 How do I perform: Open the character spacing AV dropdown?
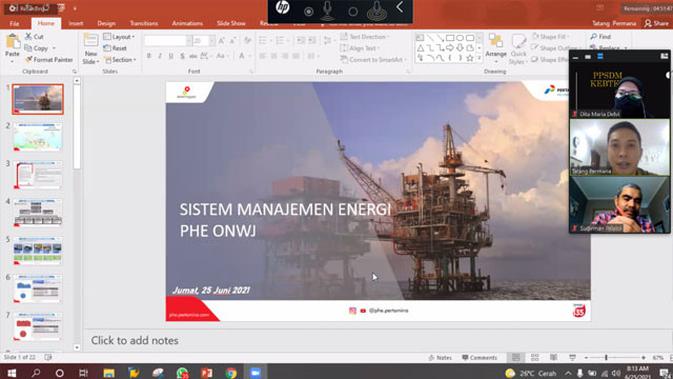coord(206,56)
